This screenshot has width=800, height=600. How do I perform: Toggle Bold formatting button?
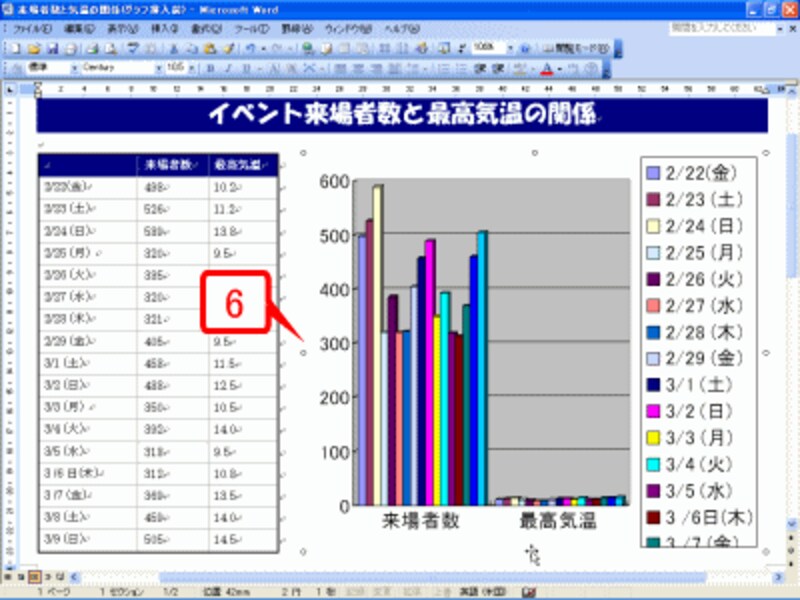211,69
